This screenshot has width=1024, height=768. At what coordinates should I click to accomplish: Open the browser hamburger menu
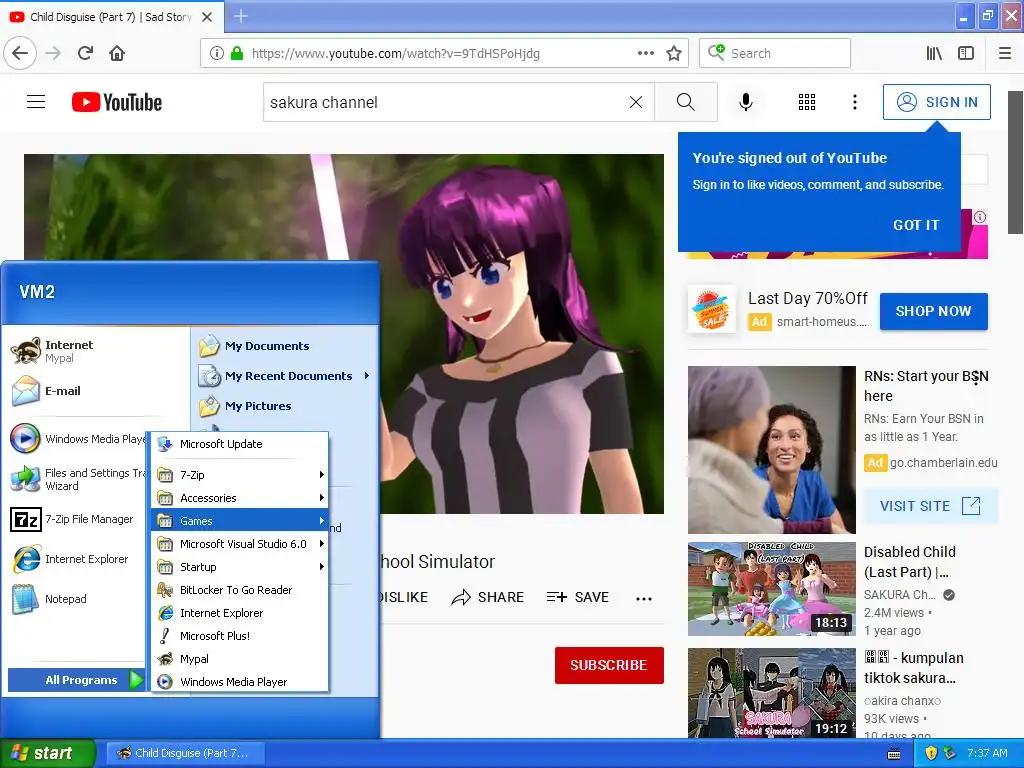[x=1005, y=53]
